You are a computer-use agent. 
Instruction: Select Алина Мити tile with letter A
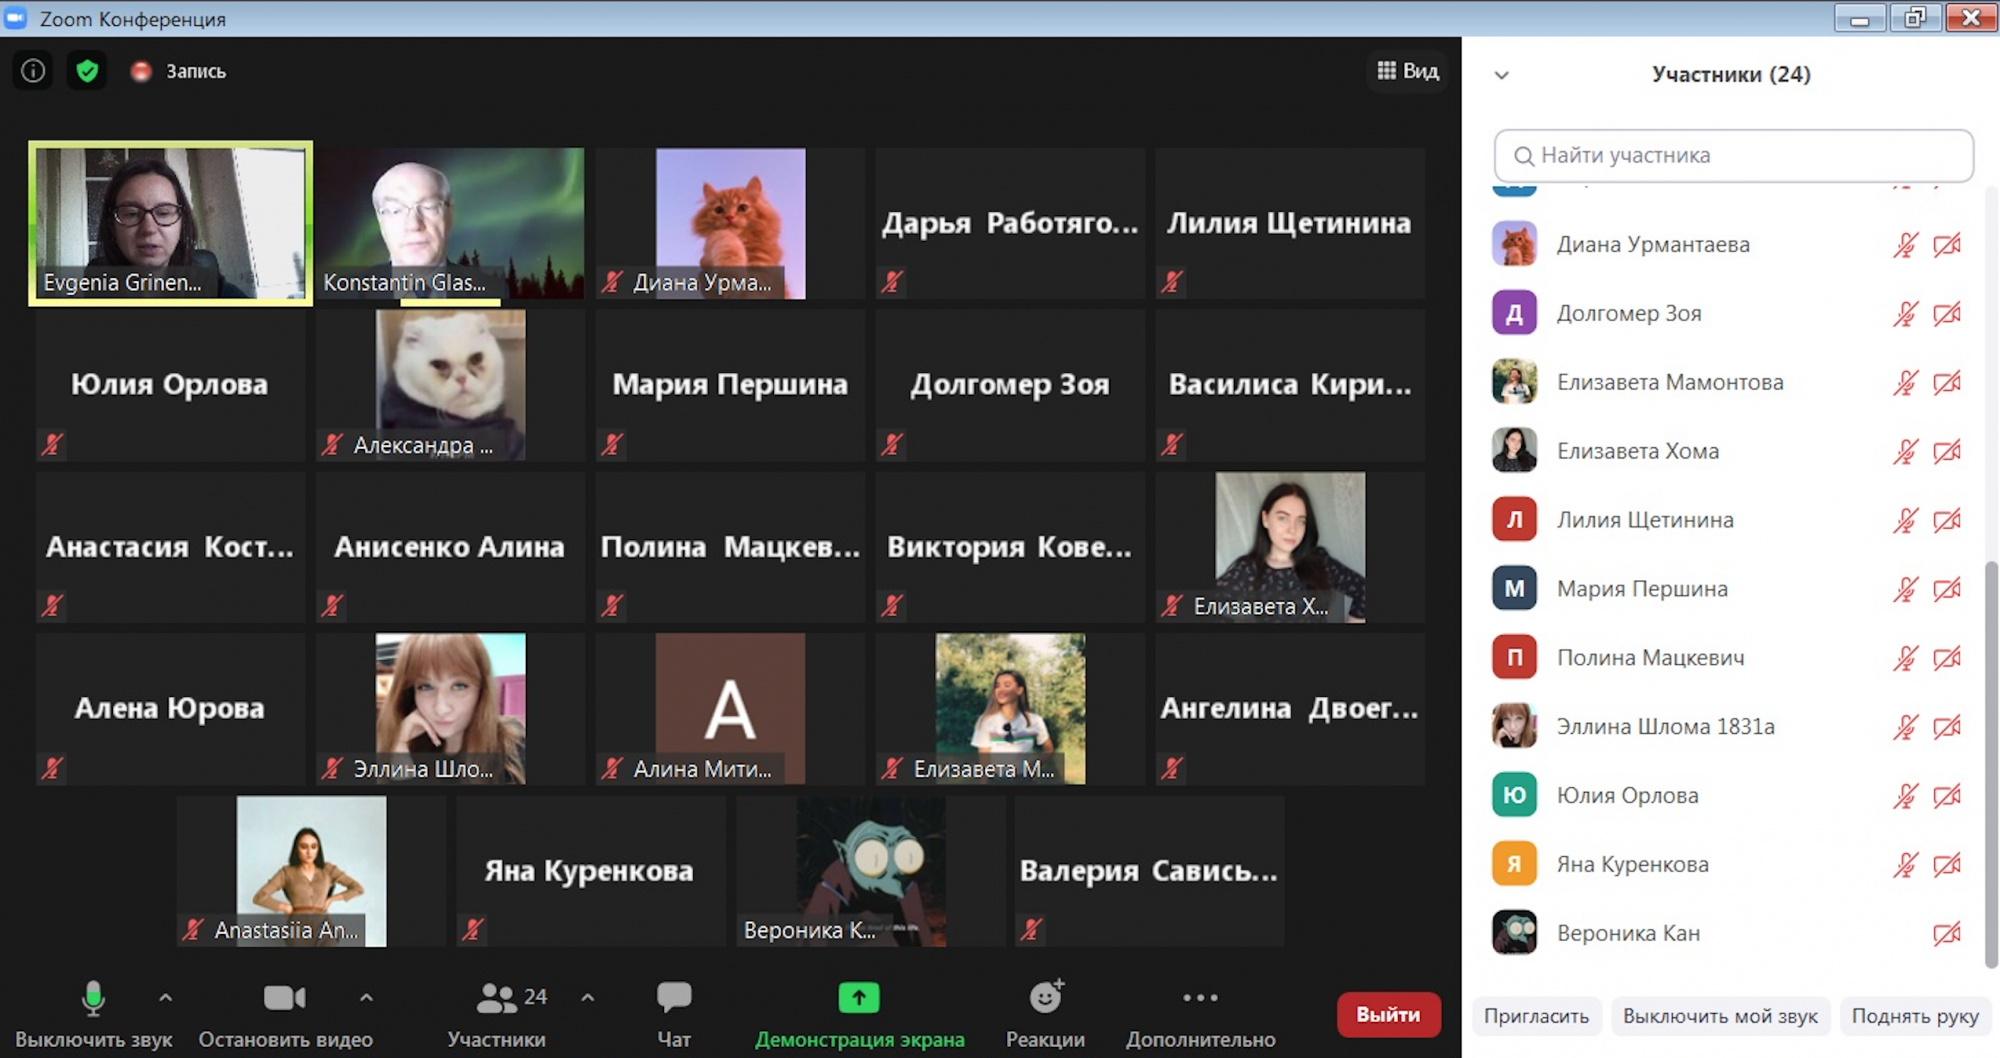pos(730,709)
